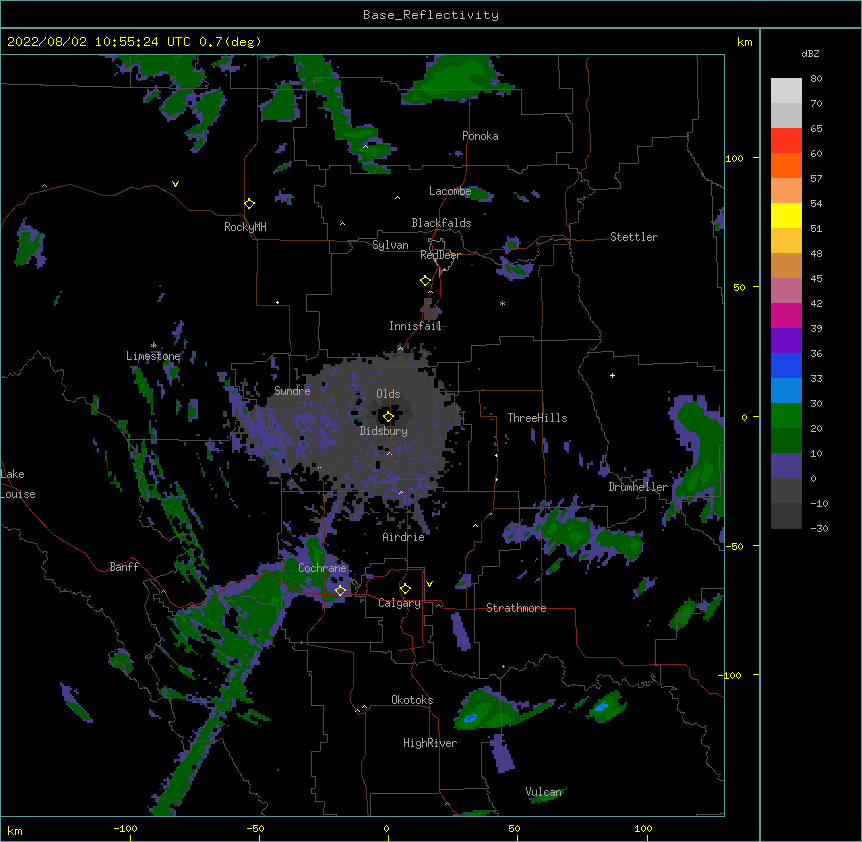Click the Lake Louise label

[18, 484]
